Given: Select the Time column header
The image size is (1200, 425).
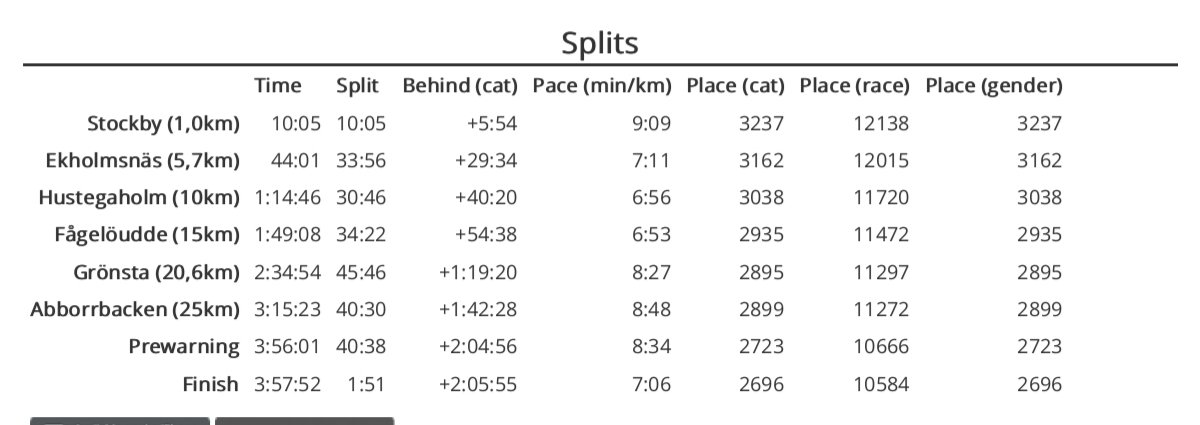Looking at the screenshot, I should pyautogui.click(x=278, y=86).
